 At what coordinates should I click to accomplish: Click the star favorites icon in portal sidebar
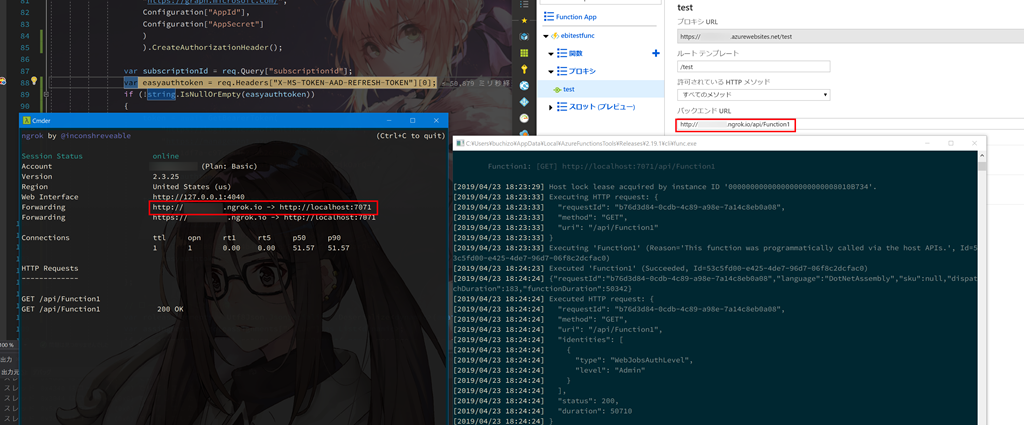[524, 18]
